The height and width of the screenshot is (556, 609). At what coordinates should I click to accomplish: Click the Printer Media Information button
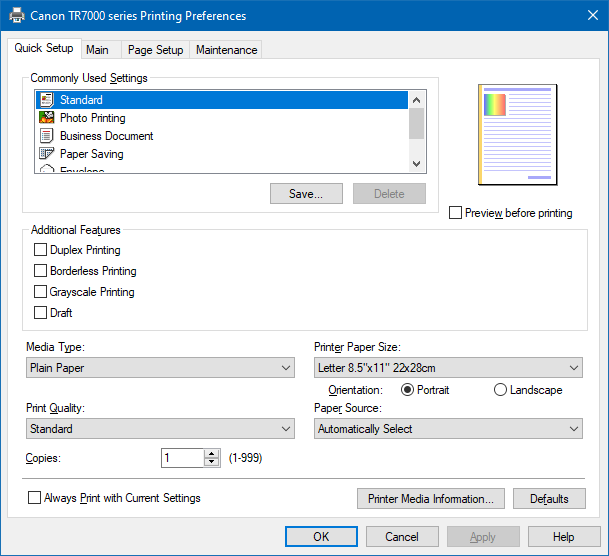(430, 499)
